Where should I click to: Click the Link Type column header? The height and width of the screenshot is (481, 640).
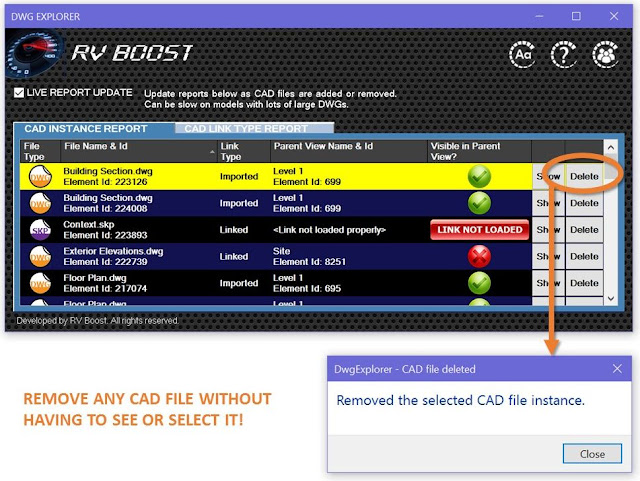click(244, 151)
